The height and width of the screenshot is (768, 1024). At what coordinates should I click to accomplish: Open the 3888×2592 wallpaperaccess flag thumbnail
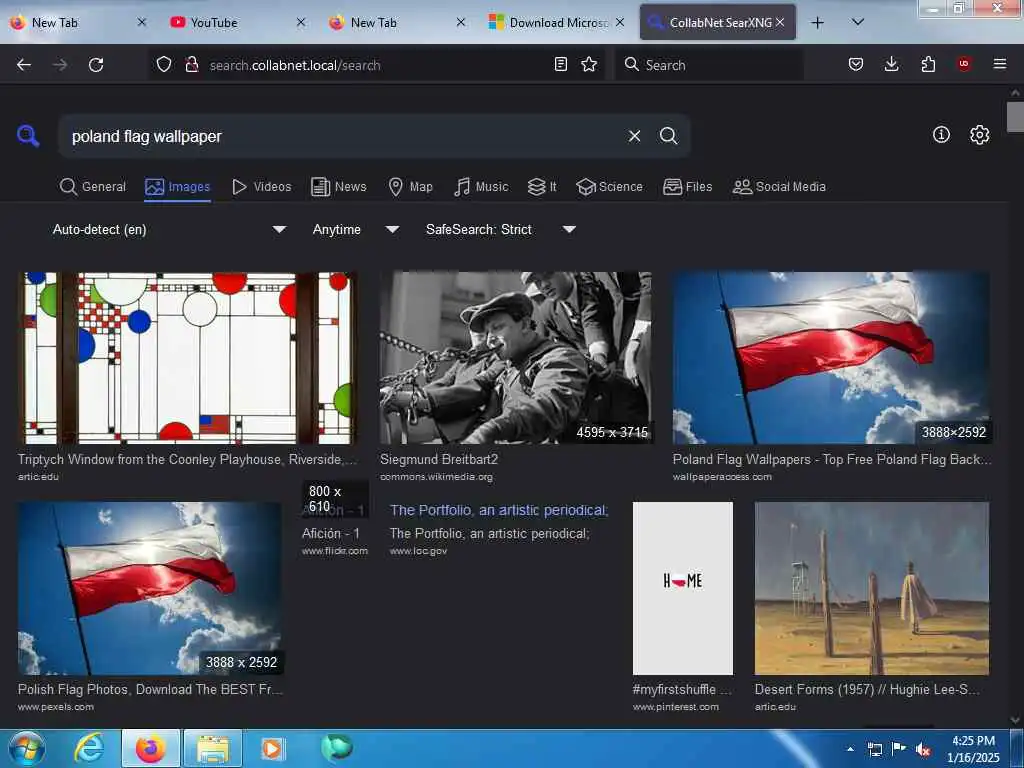pos(831,358)
